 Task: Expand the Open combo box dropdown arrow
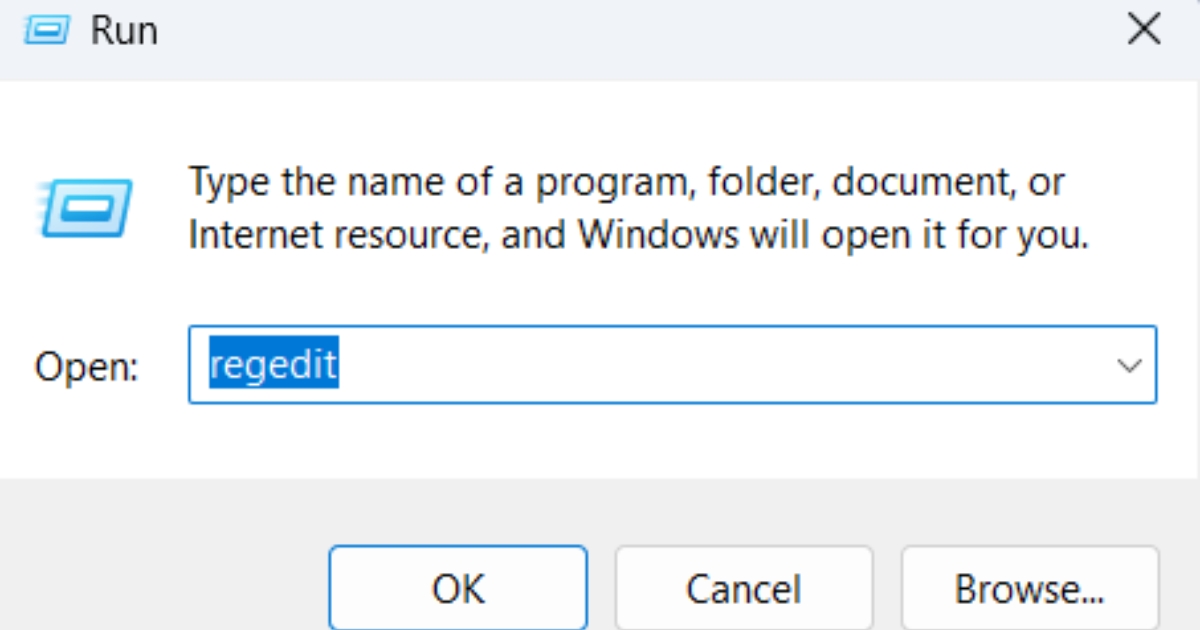(x=1130, y=365)
